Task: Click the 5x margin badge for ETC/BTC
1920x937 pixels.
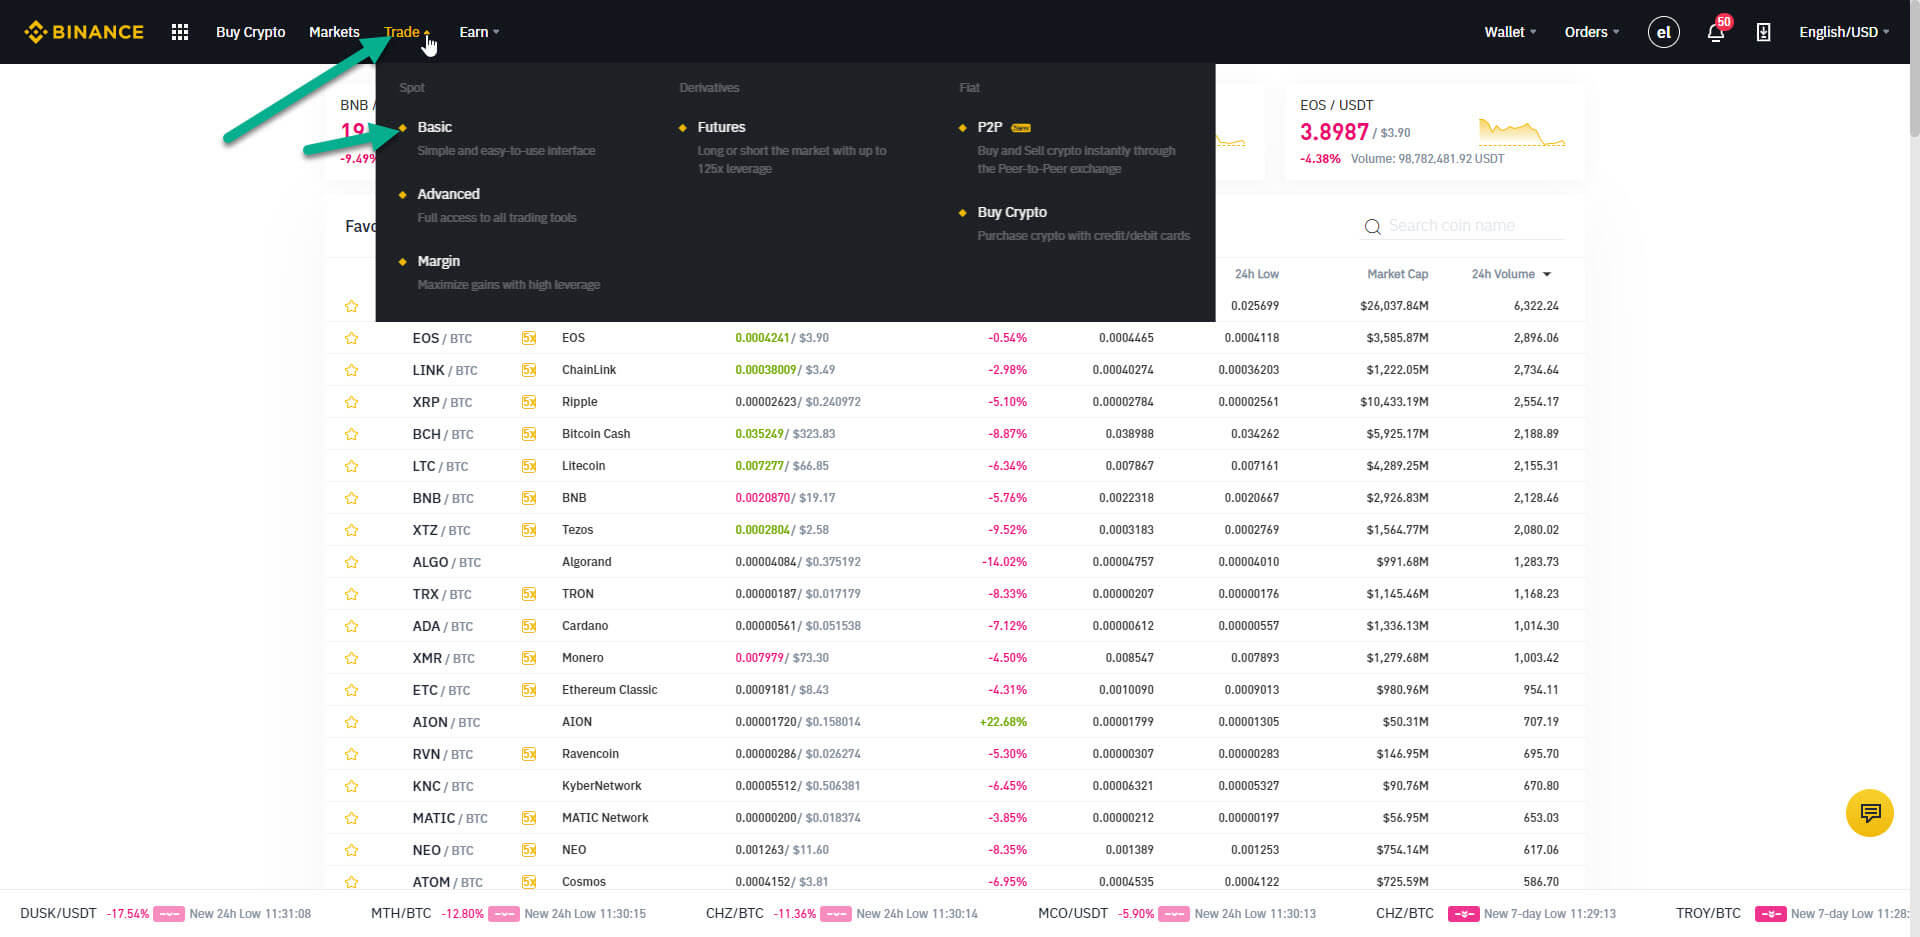Action: pyautogui.click(x=529, y=690)
